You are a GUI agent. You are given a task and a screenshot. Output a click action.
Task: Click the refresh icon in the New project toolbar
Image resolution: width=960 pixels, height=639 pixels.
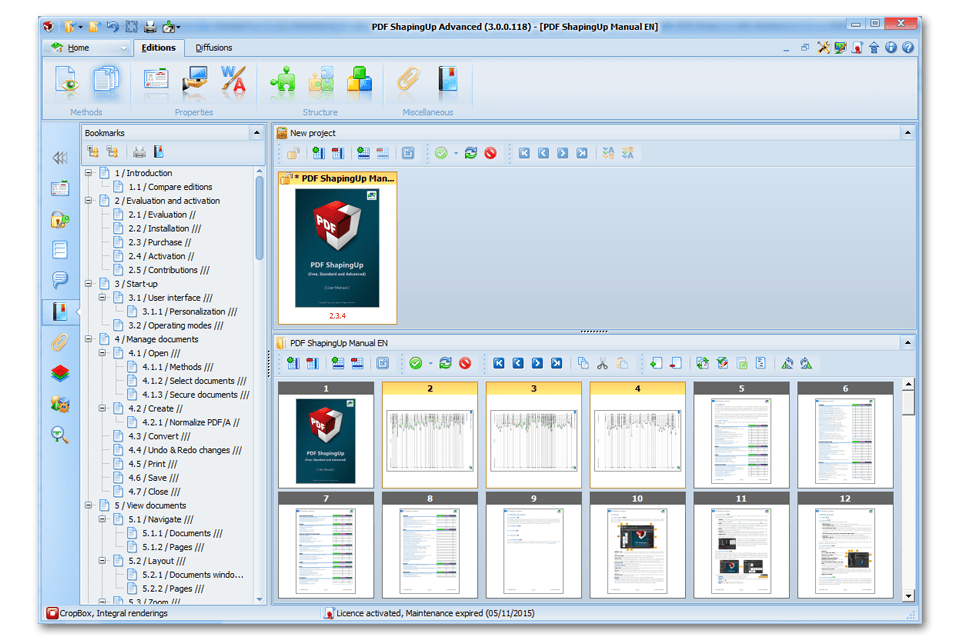(x=469, y=153)
